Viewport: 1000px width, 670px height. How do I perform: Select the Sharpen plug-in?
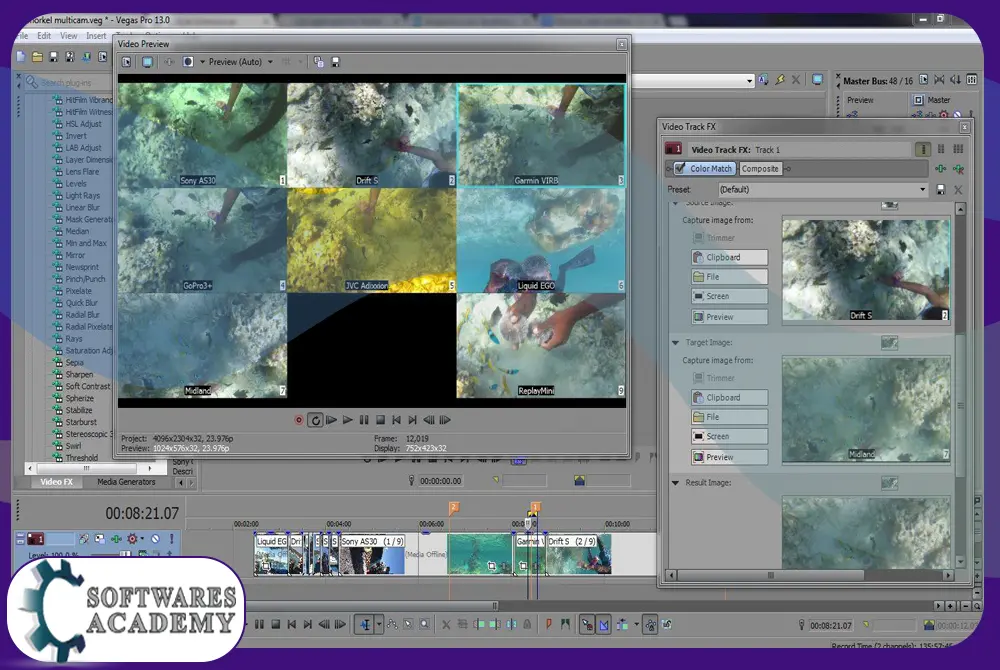tap(79, 375)
